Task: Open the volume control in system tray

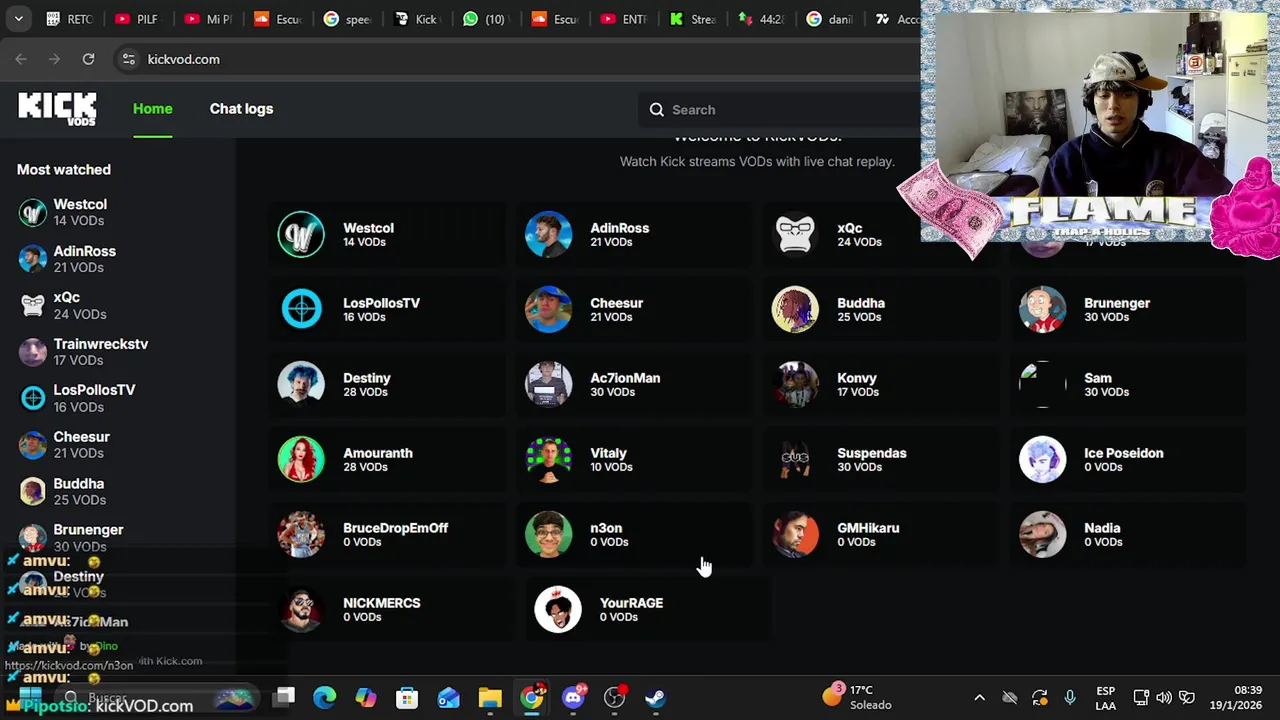Action: pyautogui.click(x=1164, y=698)
